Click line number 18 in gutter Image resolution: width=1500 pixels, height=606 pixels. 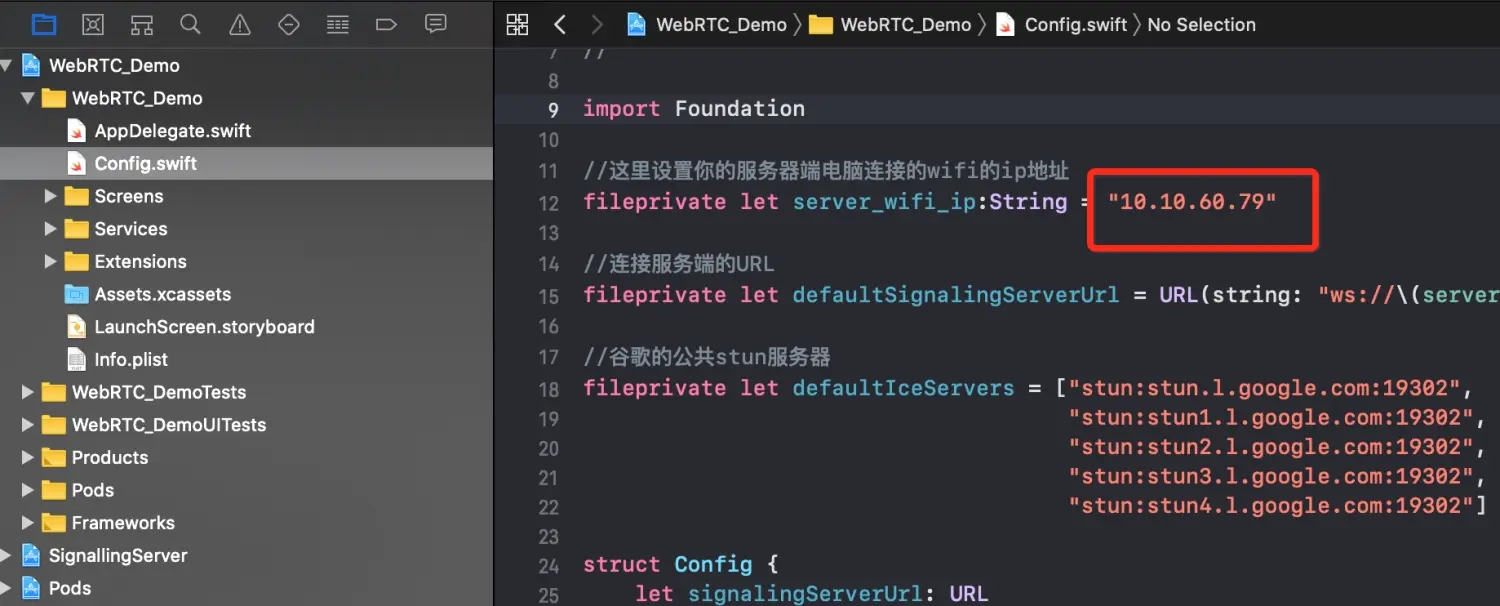click(548, 389)
